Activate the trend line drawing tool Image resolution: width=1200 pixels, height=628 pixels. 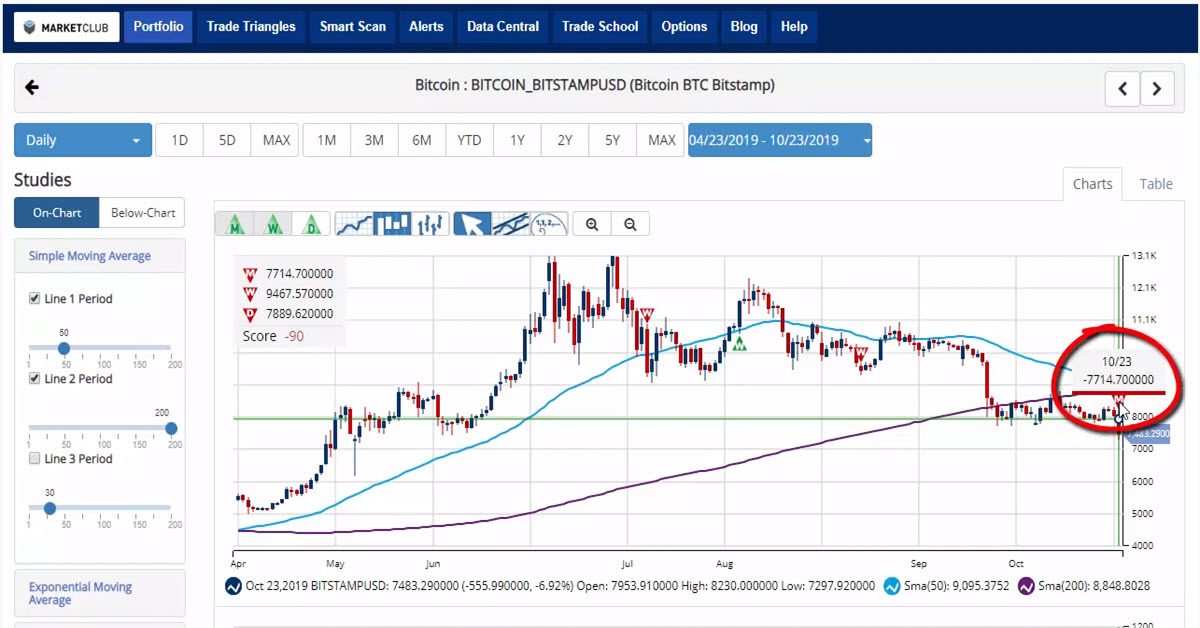pyautogui.click(x=510, y=224)
